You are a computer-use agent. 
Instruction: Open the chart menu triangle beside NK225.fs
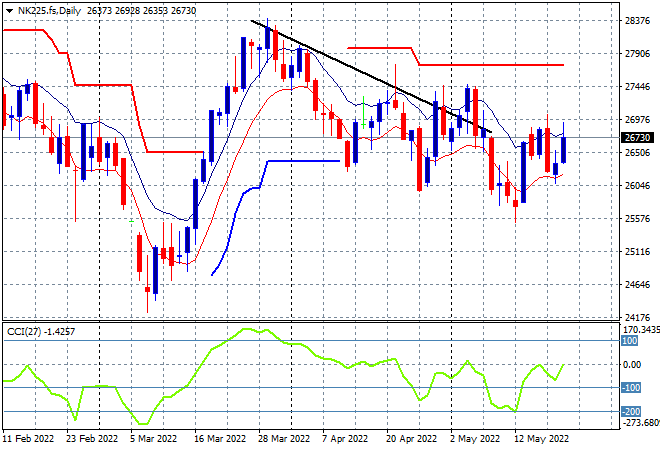[x=9, y=11]
